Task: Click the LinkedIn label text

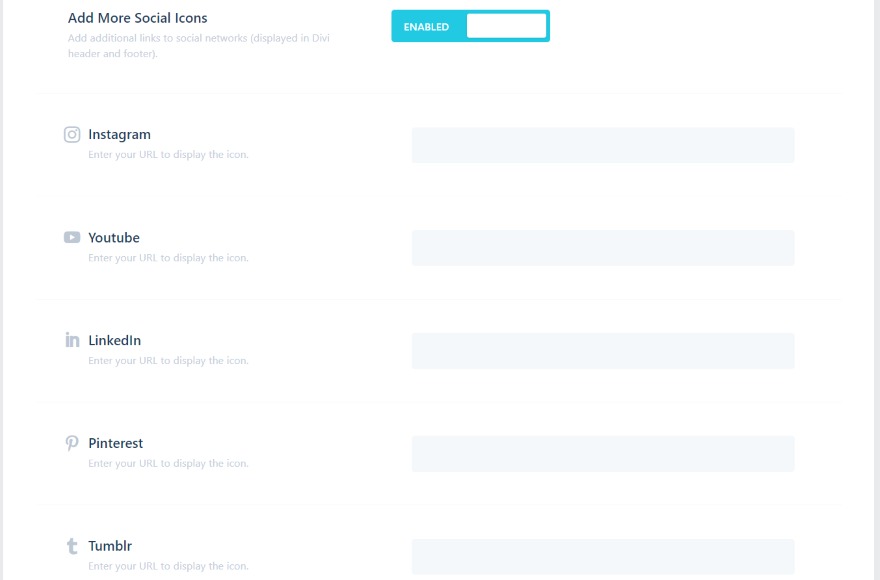Action: (x=114, y=340)
